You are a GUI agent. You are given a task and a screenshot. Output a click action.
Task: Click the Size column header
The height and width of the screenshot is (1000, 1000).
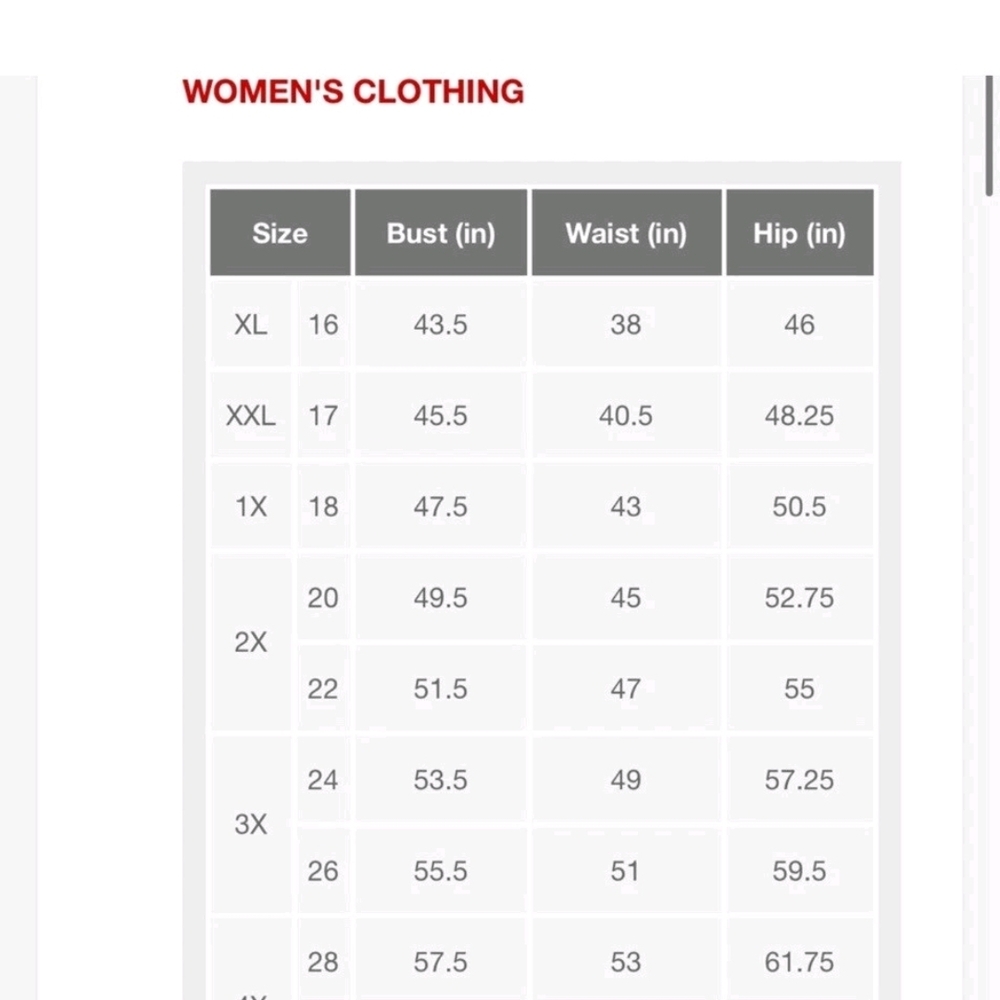point(280,233)
